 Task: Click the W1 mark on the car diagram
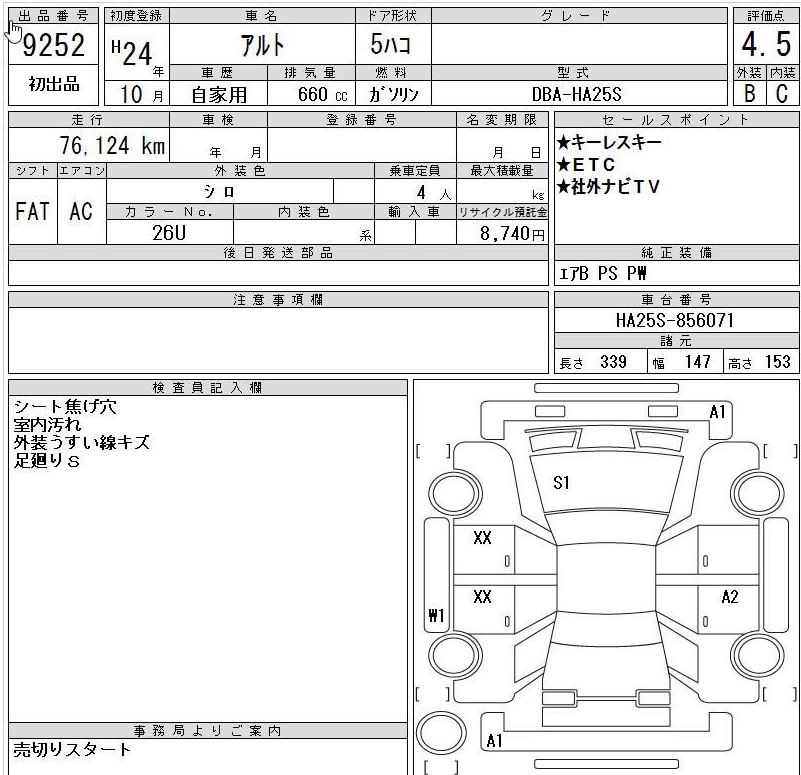point(436,615)
